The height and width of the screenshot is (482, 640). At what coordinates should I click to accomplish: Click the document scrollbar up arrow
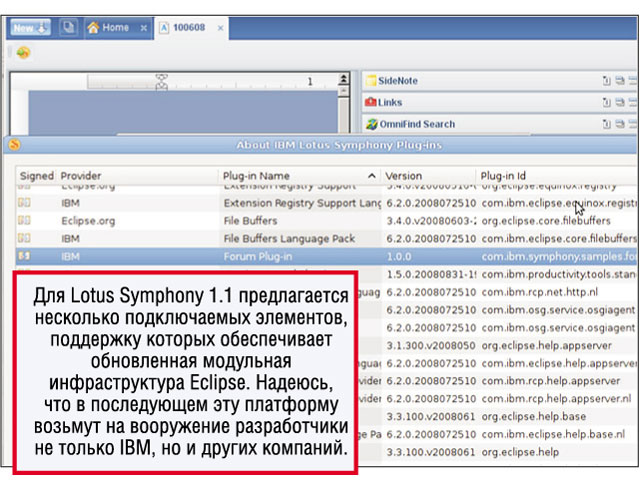pyautogui.click(x=344, y=90)
